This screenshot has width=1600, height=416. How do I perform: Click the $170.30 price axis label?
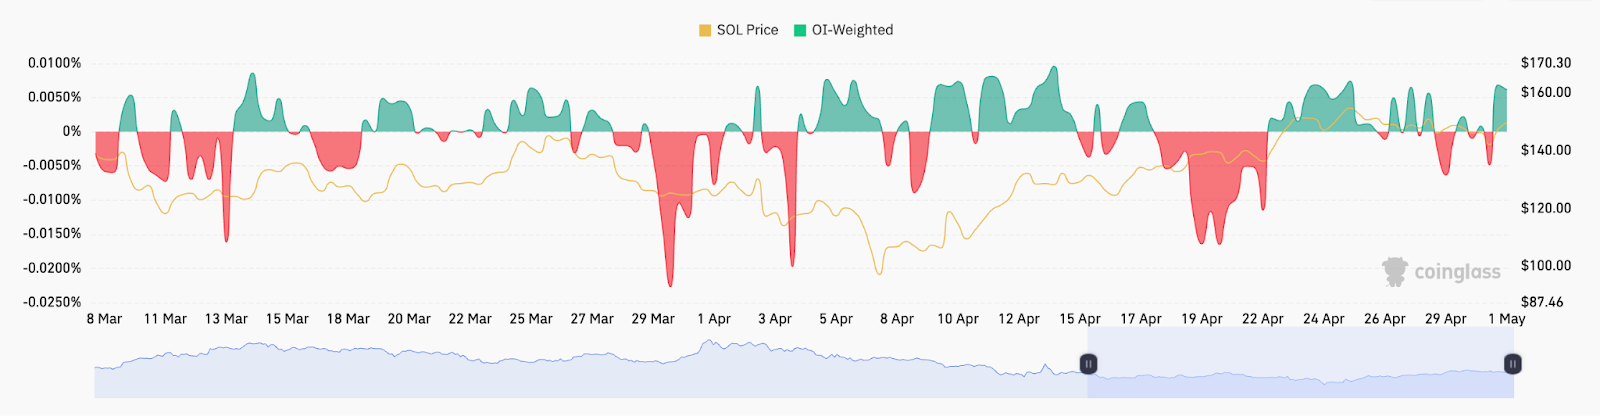pos(1545,63)
